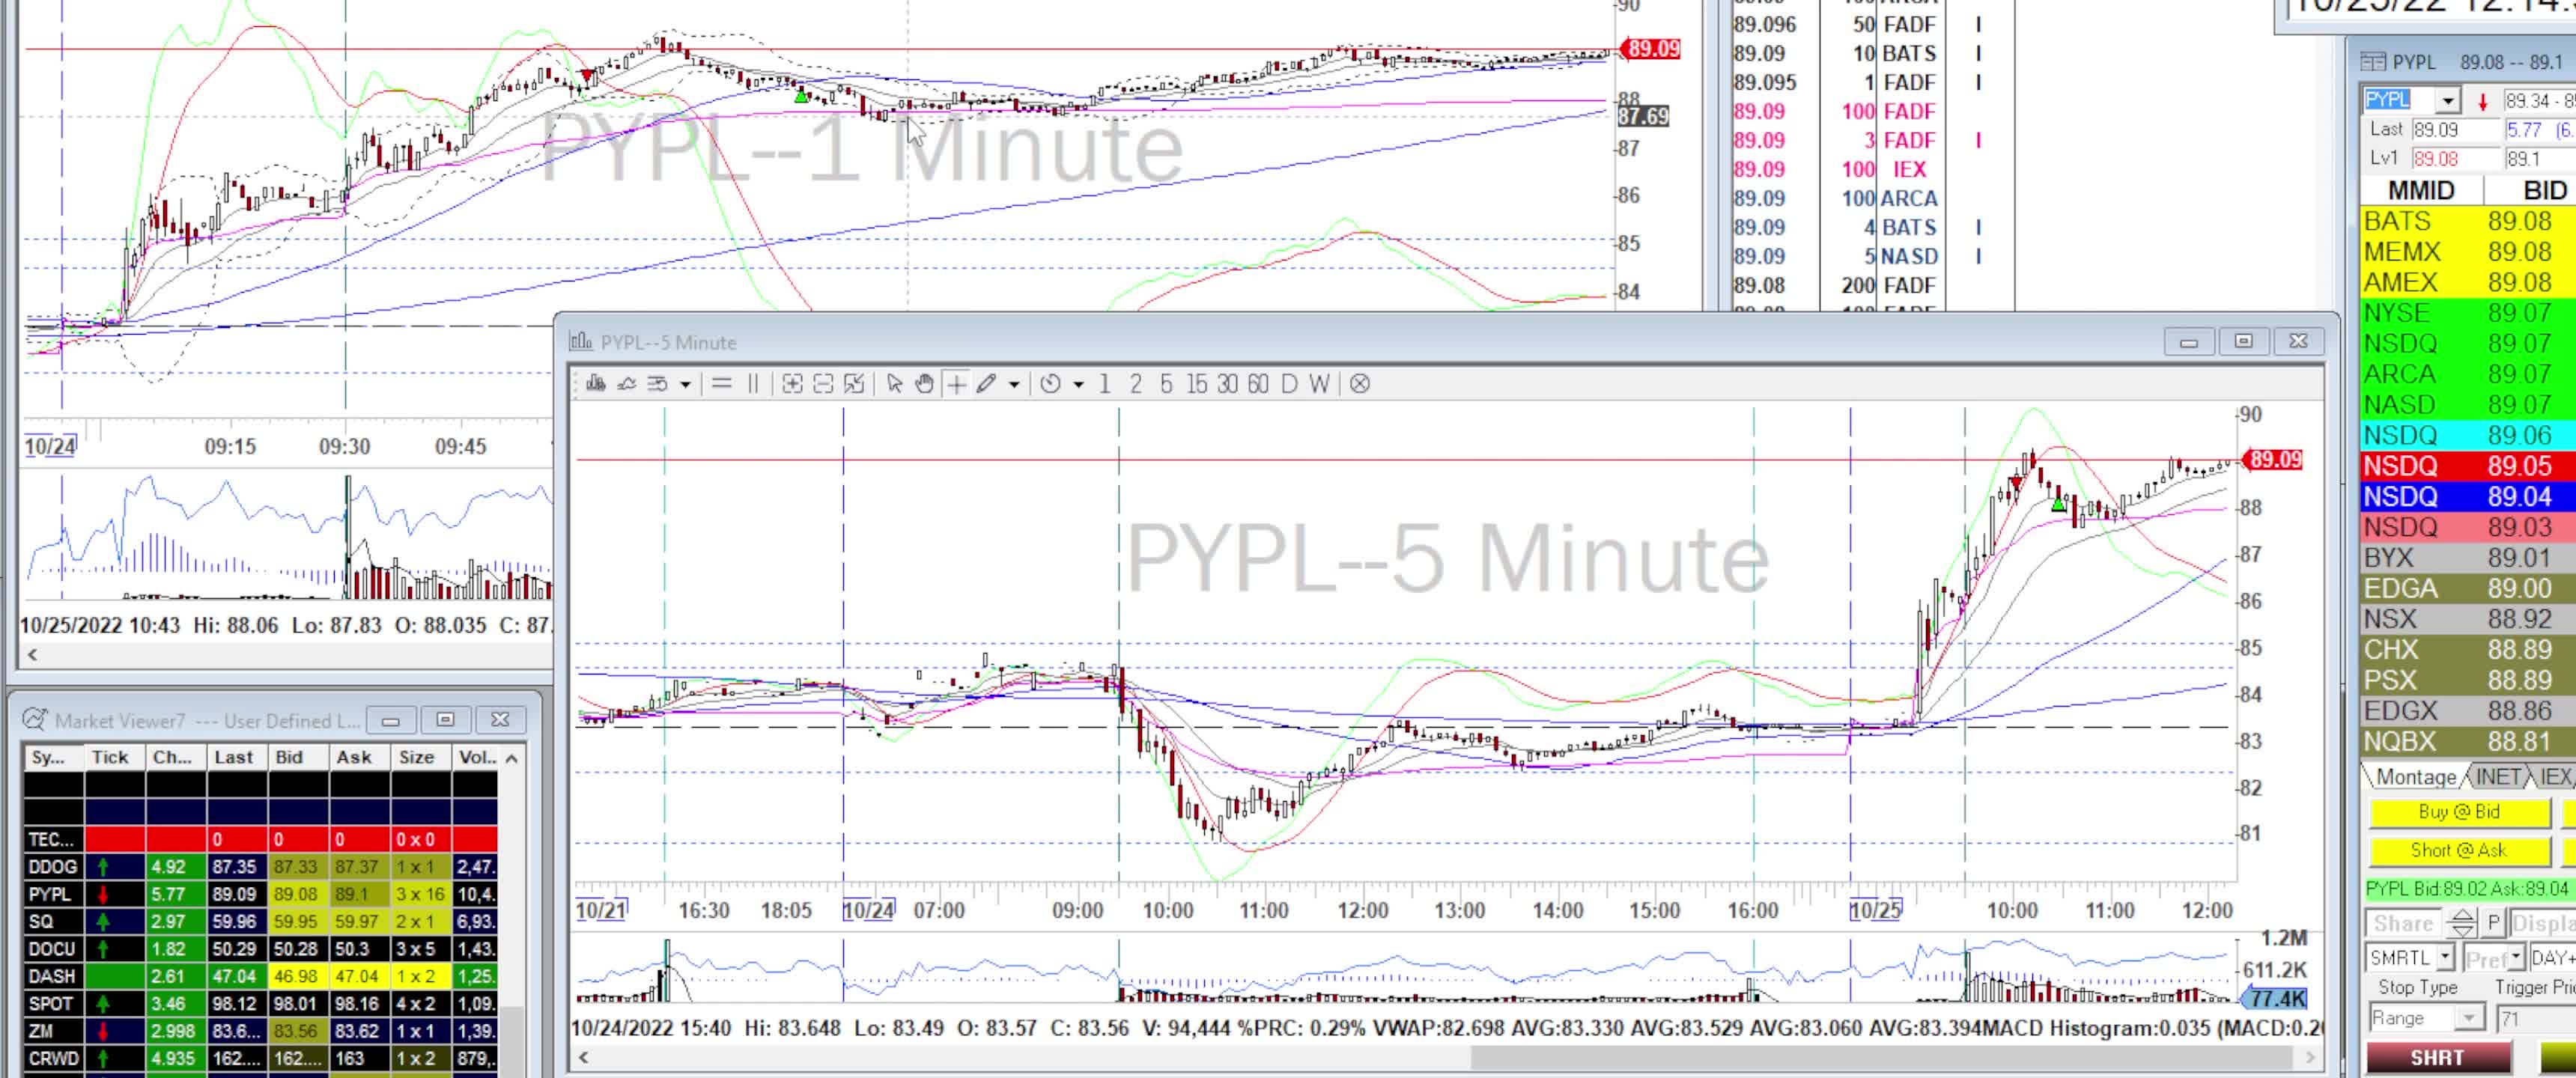Select the DDOG row in Market Viewer
Viewport: 2576px width, 1078px height.
260,867
